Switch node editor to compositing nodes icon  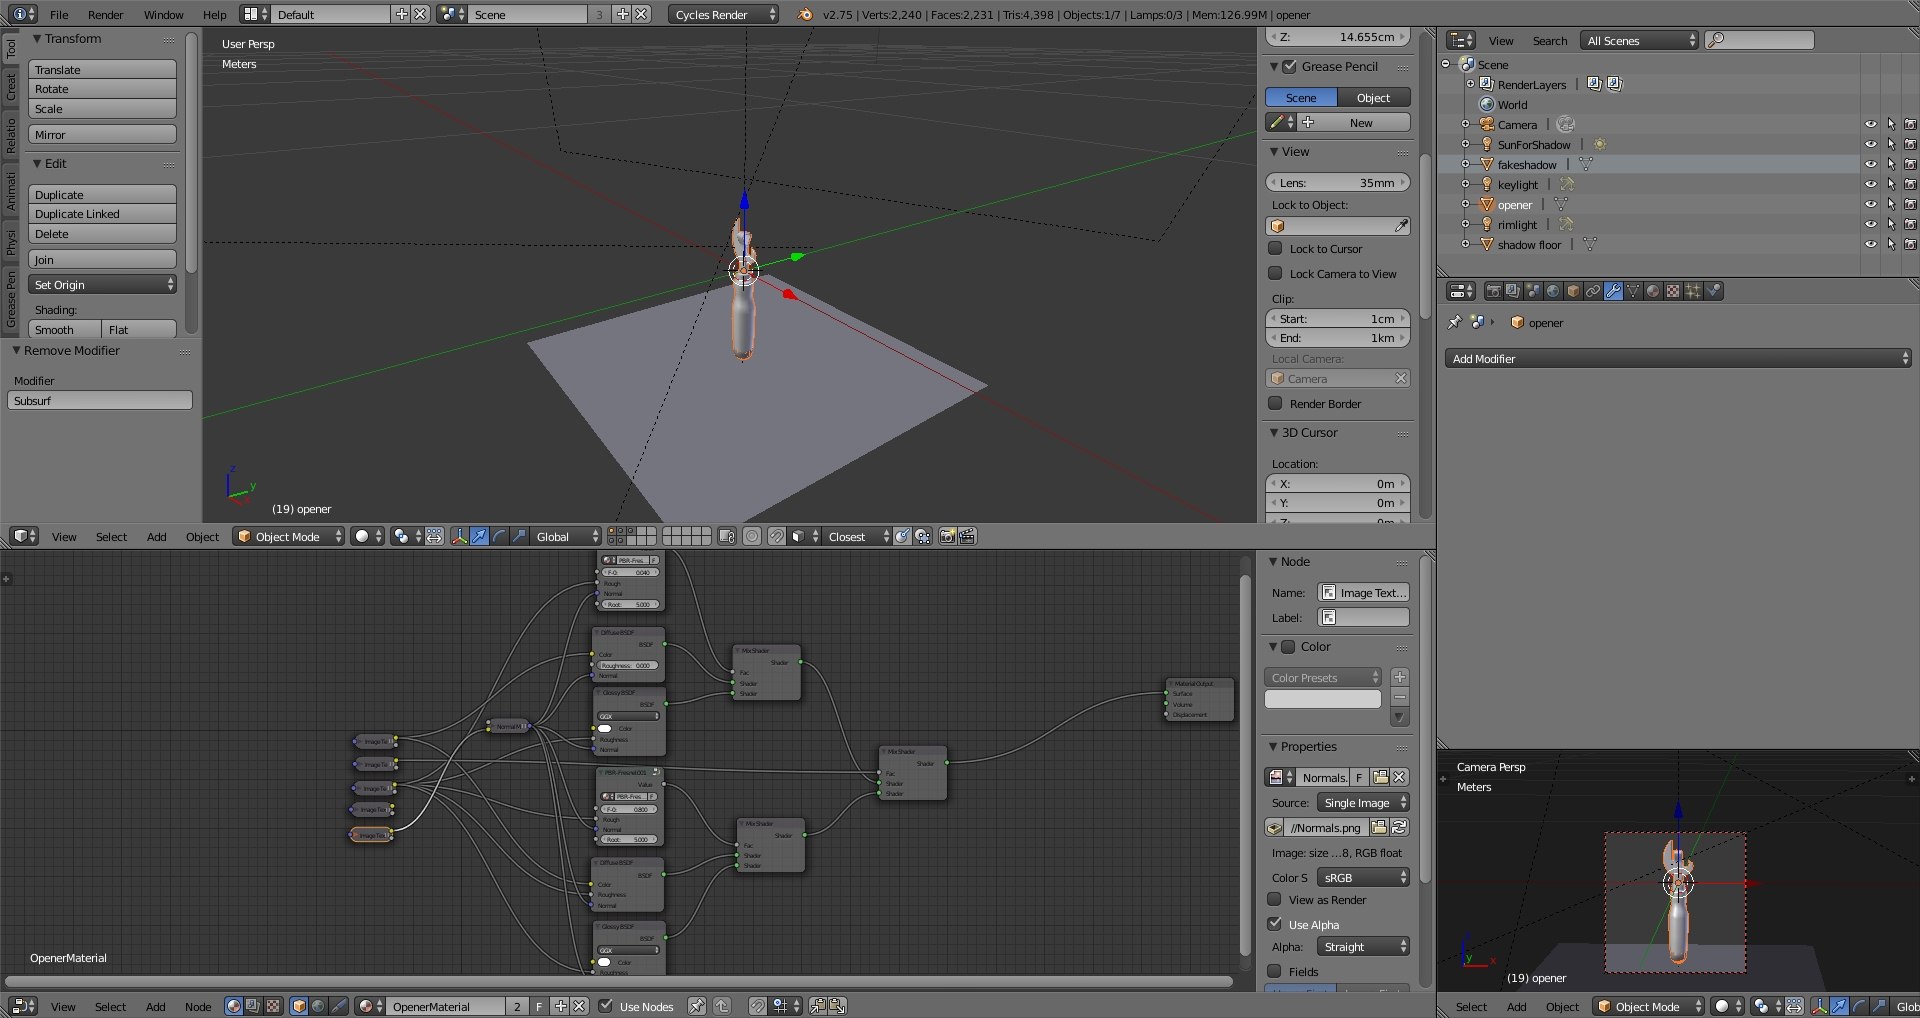tap(253, 1006)
